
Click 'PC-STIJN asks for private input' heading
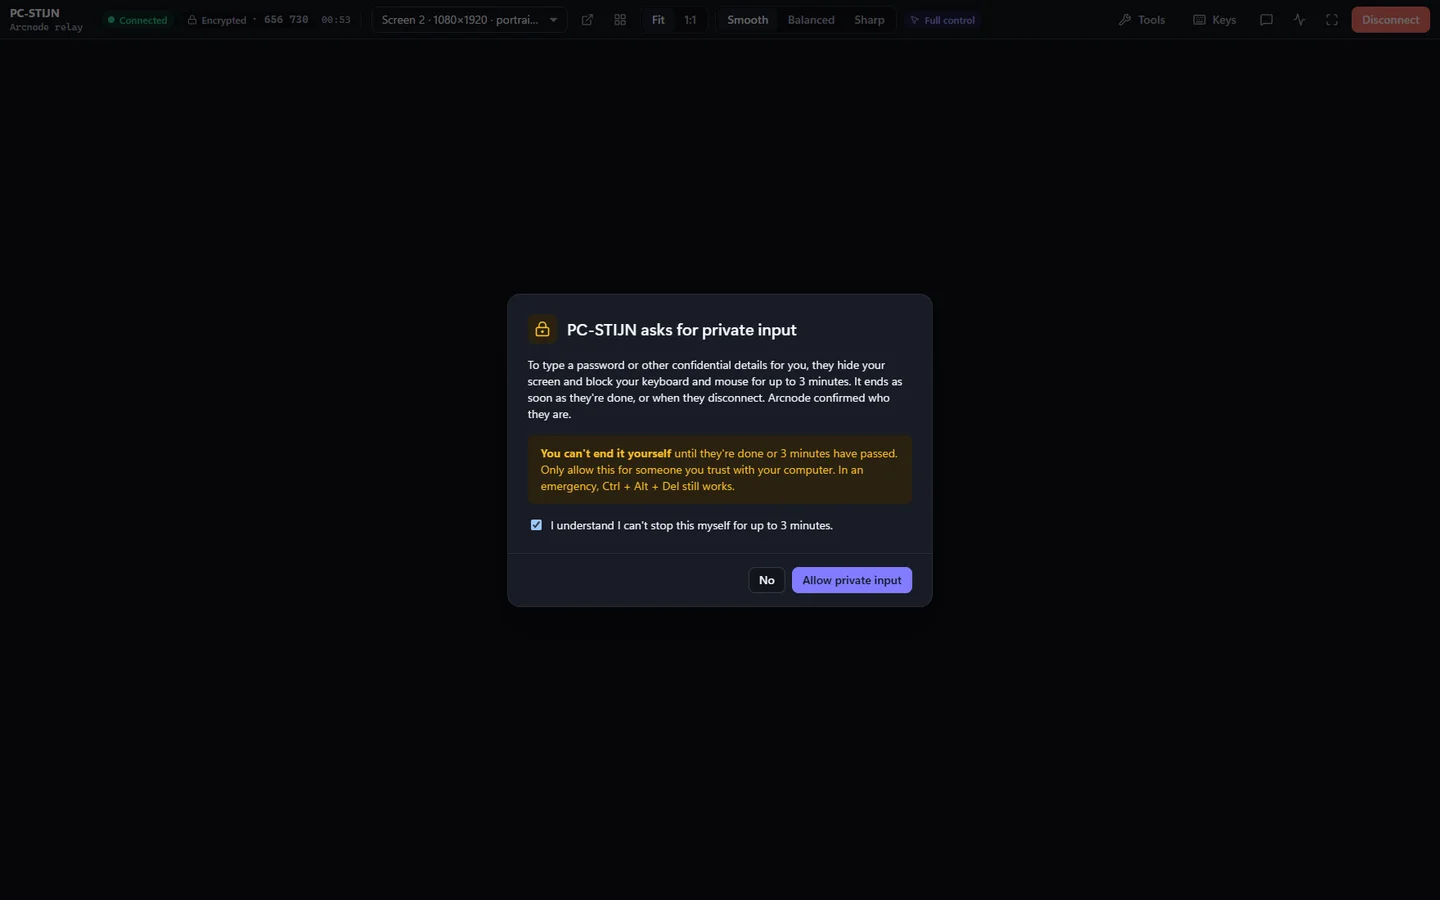(x=682, y=330)
